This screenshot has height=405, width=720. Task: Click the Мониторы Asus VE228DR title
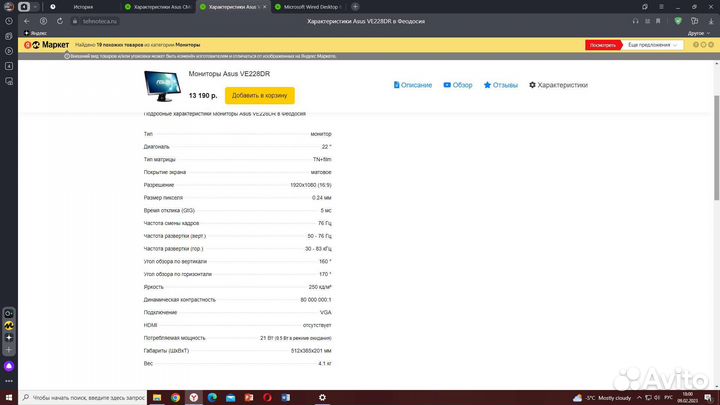[x=229, y=73]
